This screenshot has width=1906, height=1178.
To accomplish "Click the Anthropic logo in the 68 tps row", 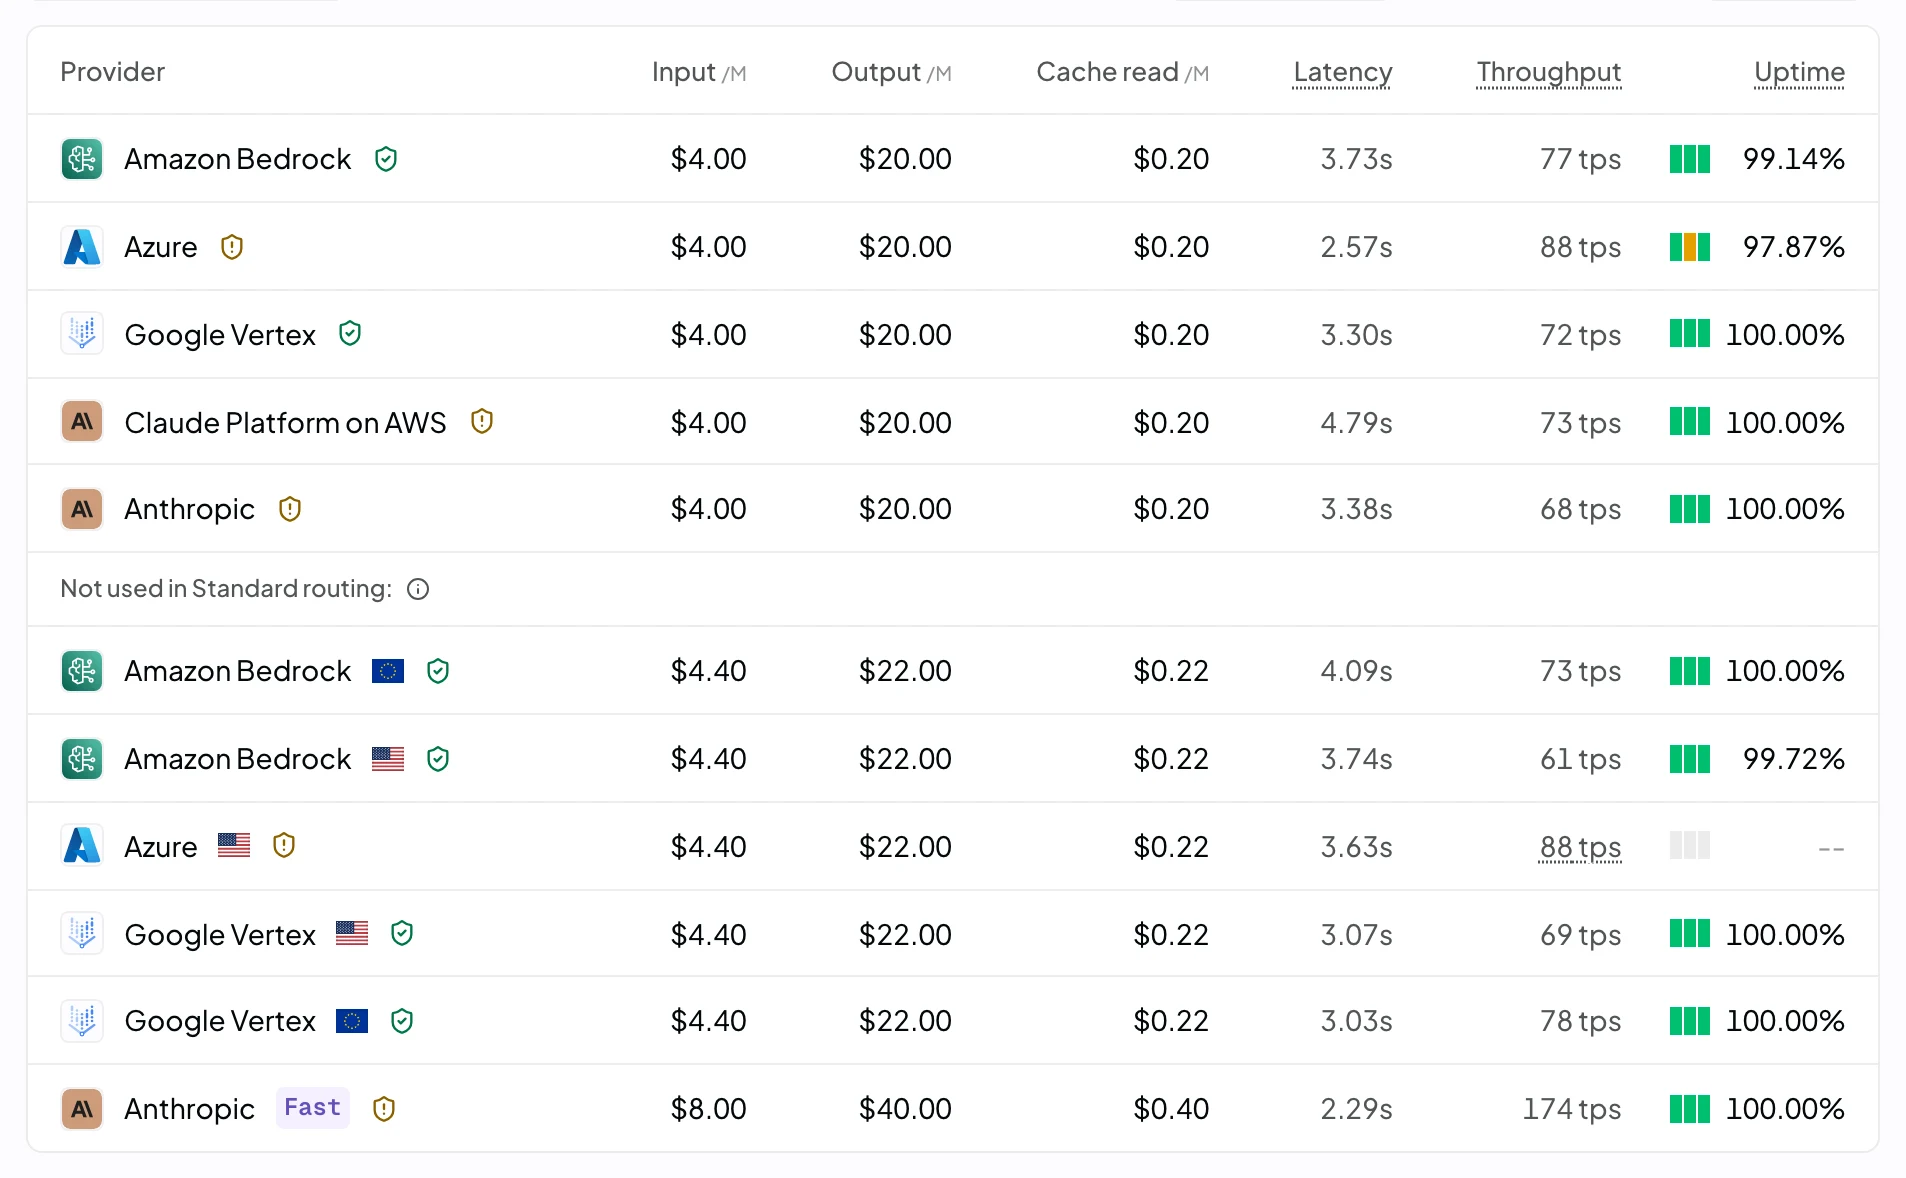I will point(82,509).
